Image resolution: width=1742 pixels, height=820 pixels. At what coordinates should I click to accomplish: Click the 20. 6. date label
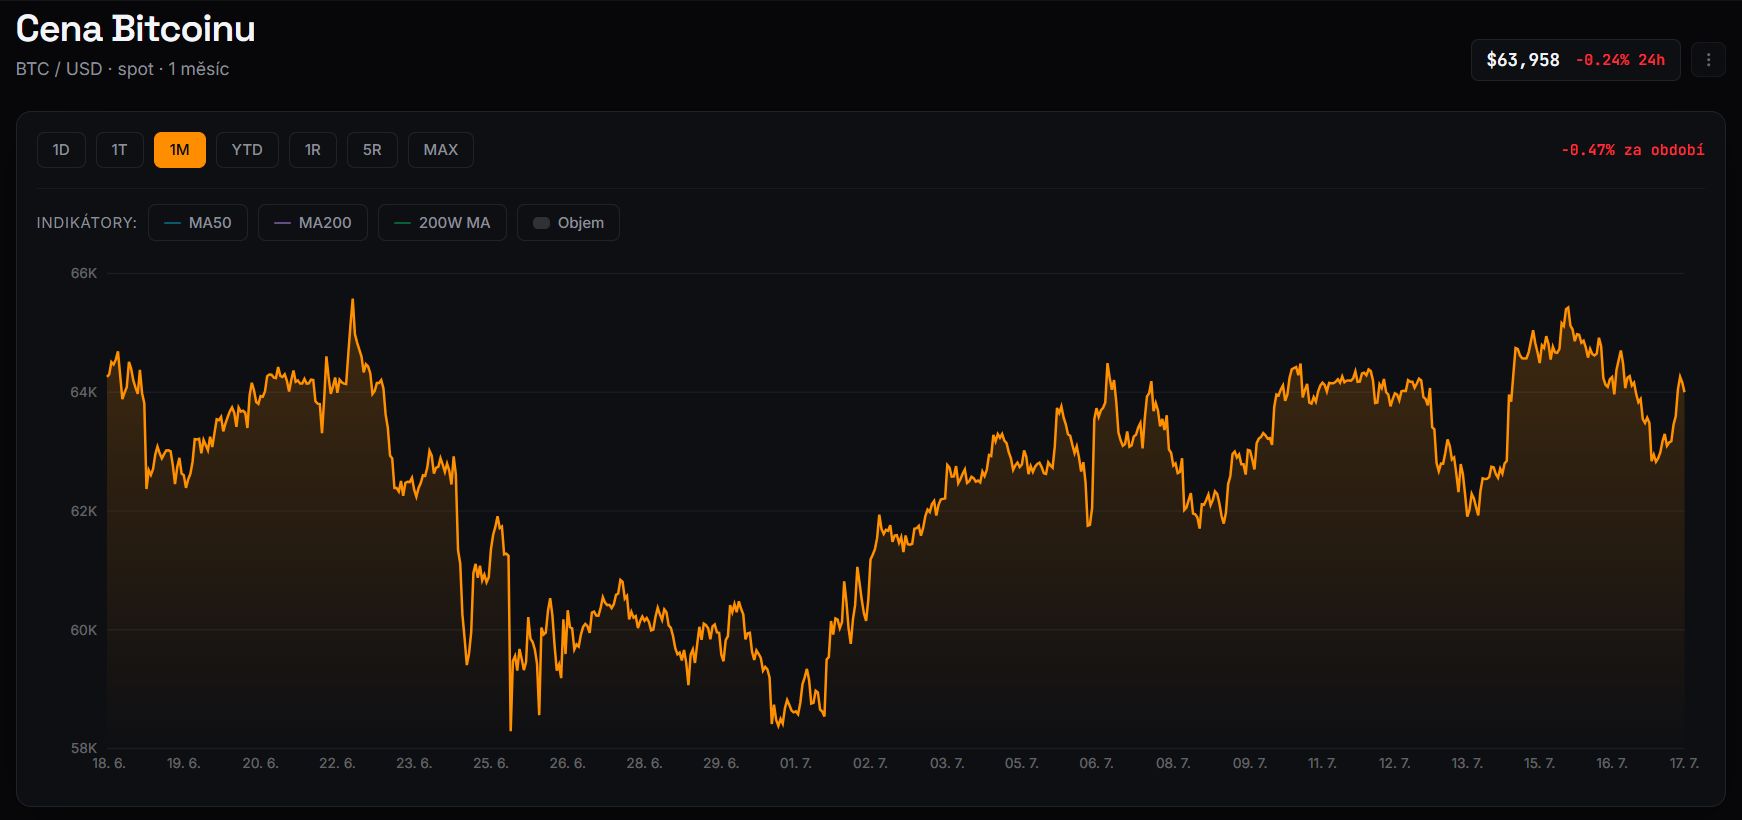click(260, 763)
